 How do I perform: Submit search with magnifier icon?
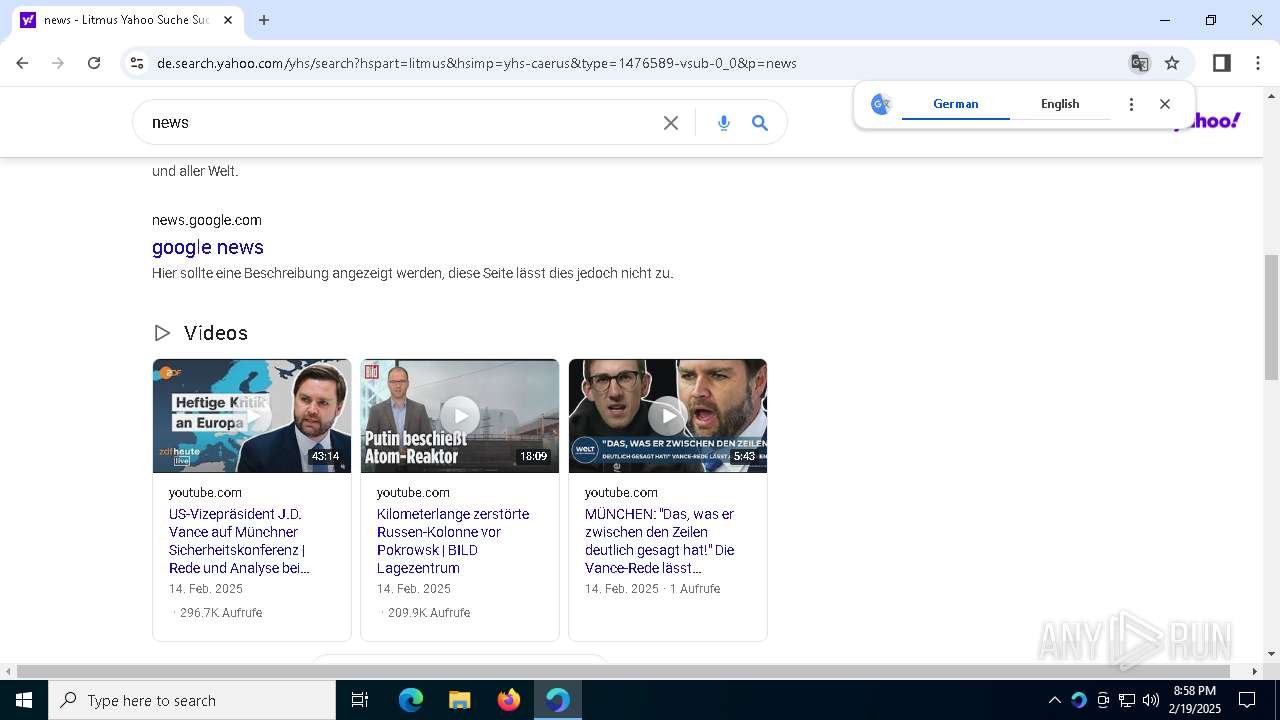pyautogui.click(x=760, y=123)
